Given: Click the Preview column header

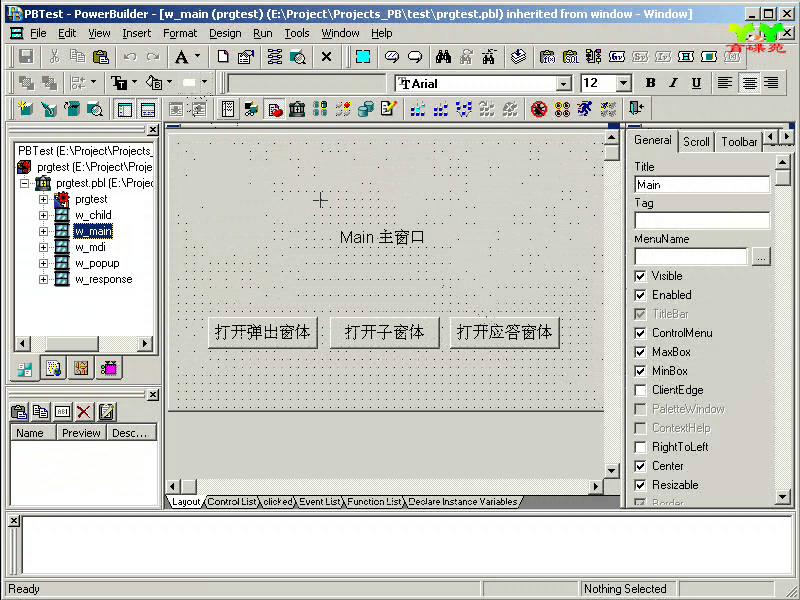Looking at the screenshot, I should tap(81, 433).
